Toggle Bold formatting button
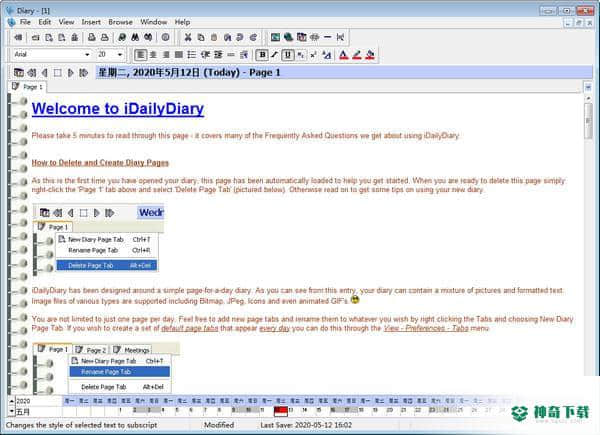 tap(262, 55)
